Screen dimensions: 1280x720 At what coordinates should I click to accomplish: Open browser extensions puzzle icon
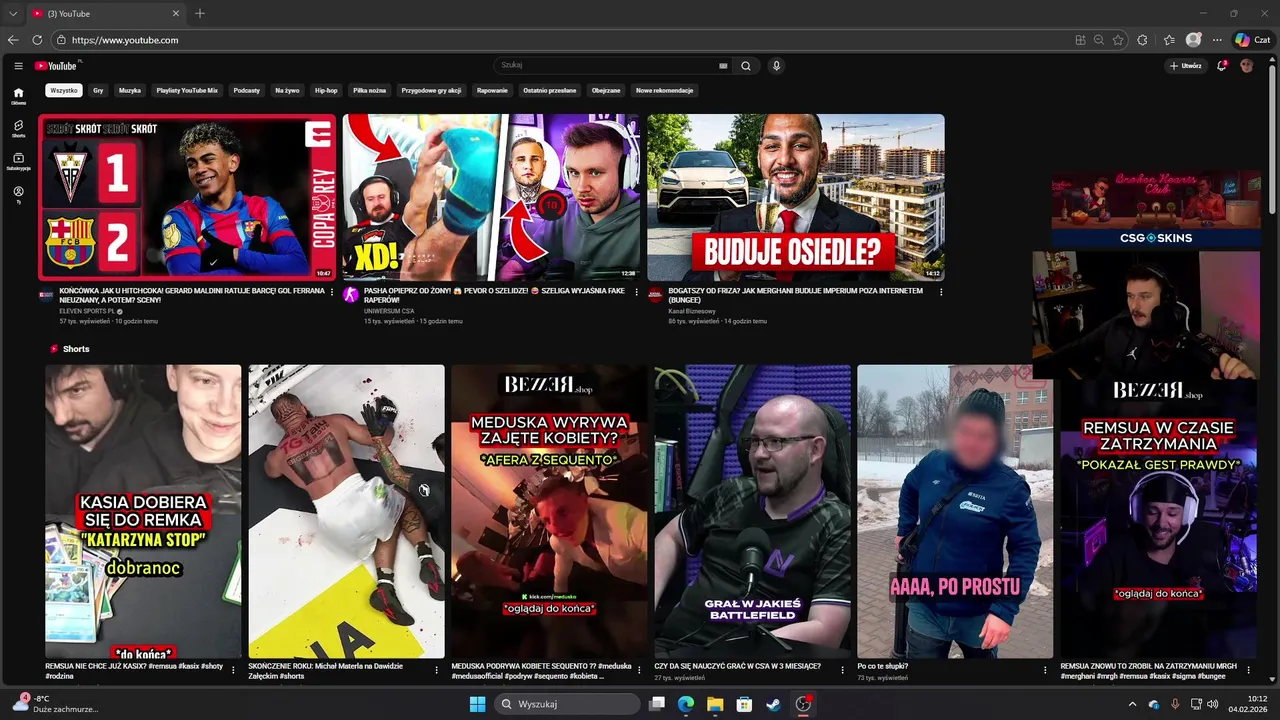point(1143,40)
